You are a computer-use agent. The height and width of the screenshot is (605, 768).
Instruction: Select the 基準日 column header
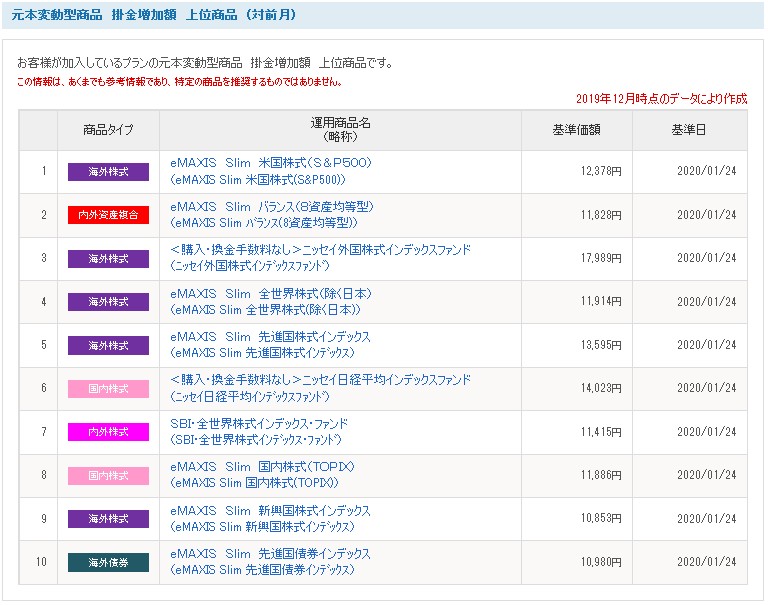pos(689,130)
